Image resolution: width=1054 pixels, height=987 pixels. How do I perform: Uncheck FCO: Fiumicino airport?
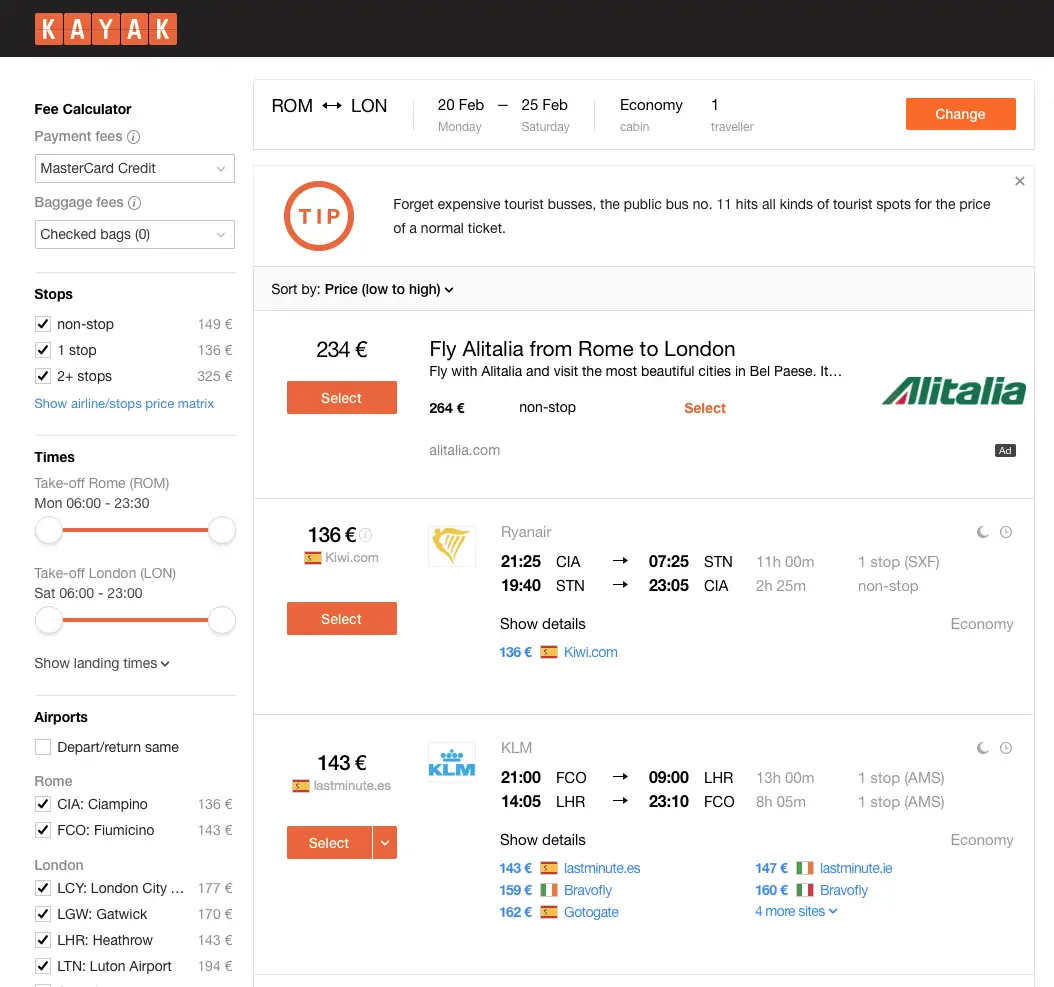point(43,830)
